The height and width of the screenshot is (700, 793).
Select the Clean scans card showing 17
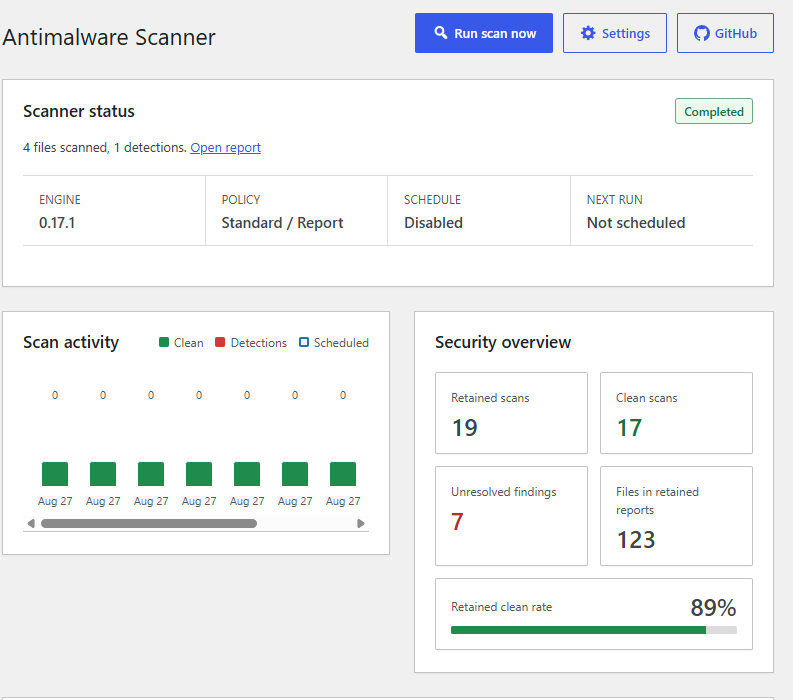pyautogui.click(x=676, y=413)
